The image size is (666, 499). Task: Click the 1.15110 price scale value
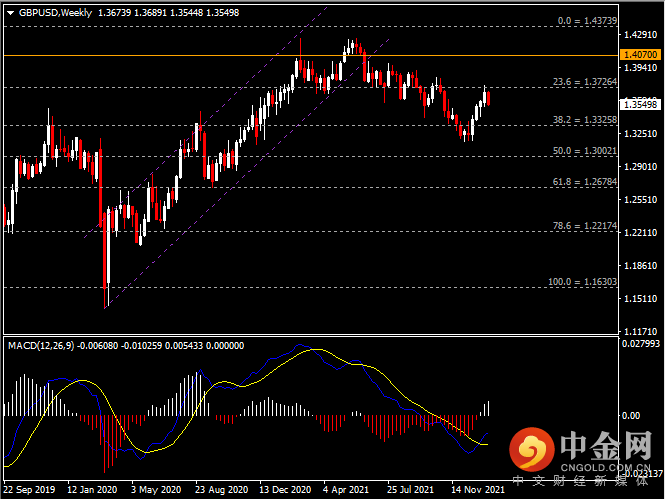[x=640, y=299]
